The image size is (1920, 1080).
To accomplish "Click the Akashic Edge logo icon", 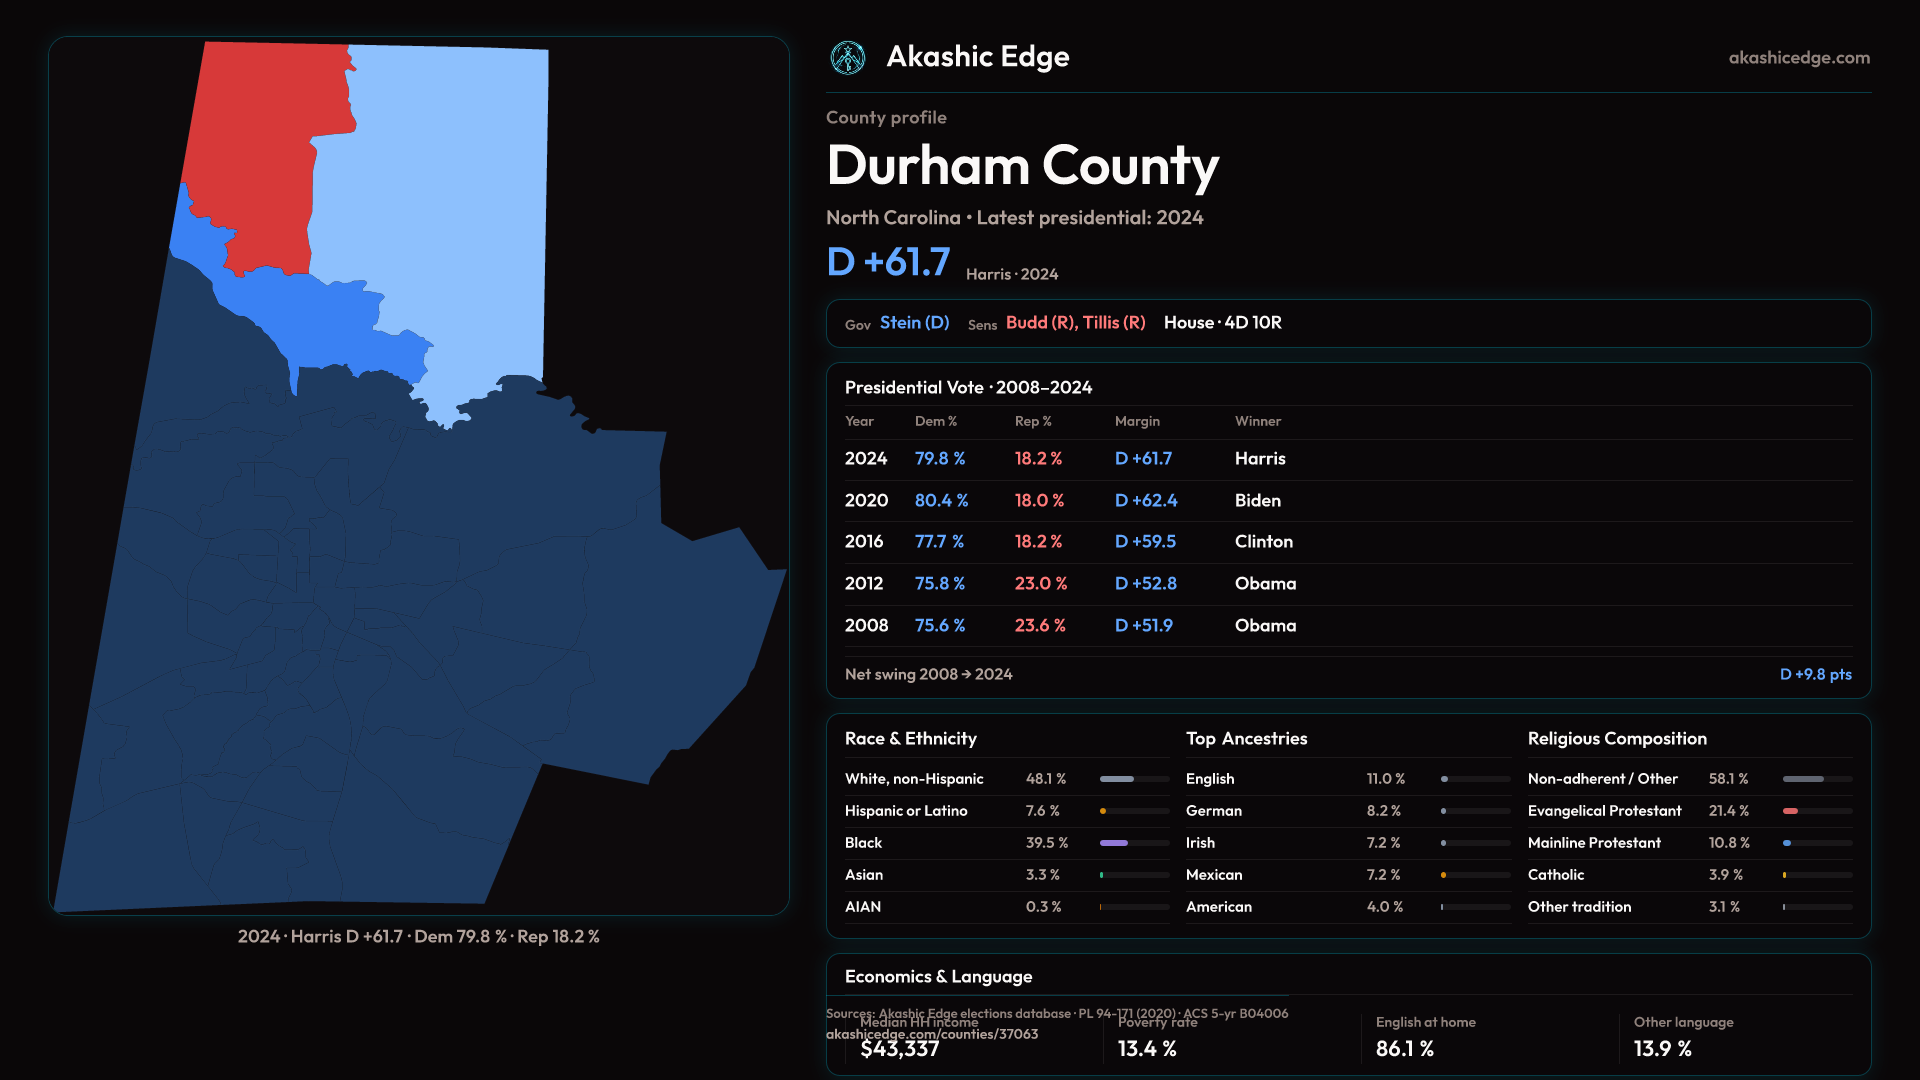I will [x=848, y=58].
